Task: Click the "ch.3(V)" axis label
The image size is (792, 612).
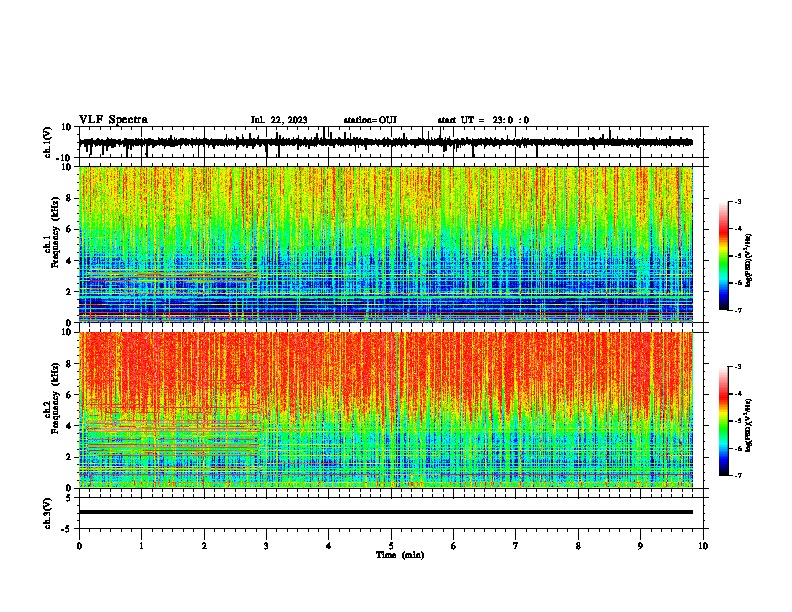Action: point(48,513)
